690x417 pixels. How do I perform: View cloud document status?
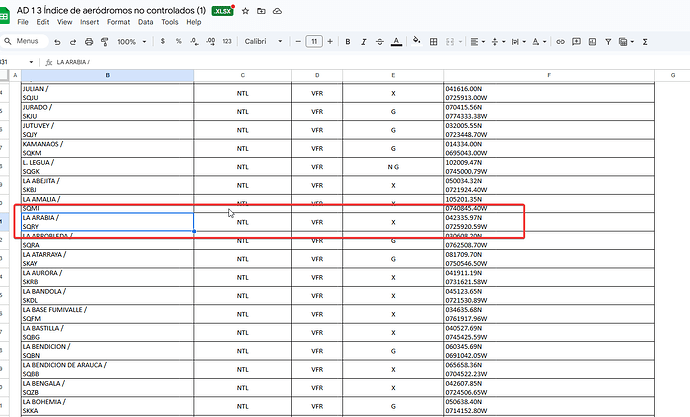(x=277, y=11)
